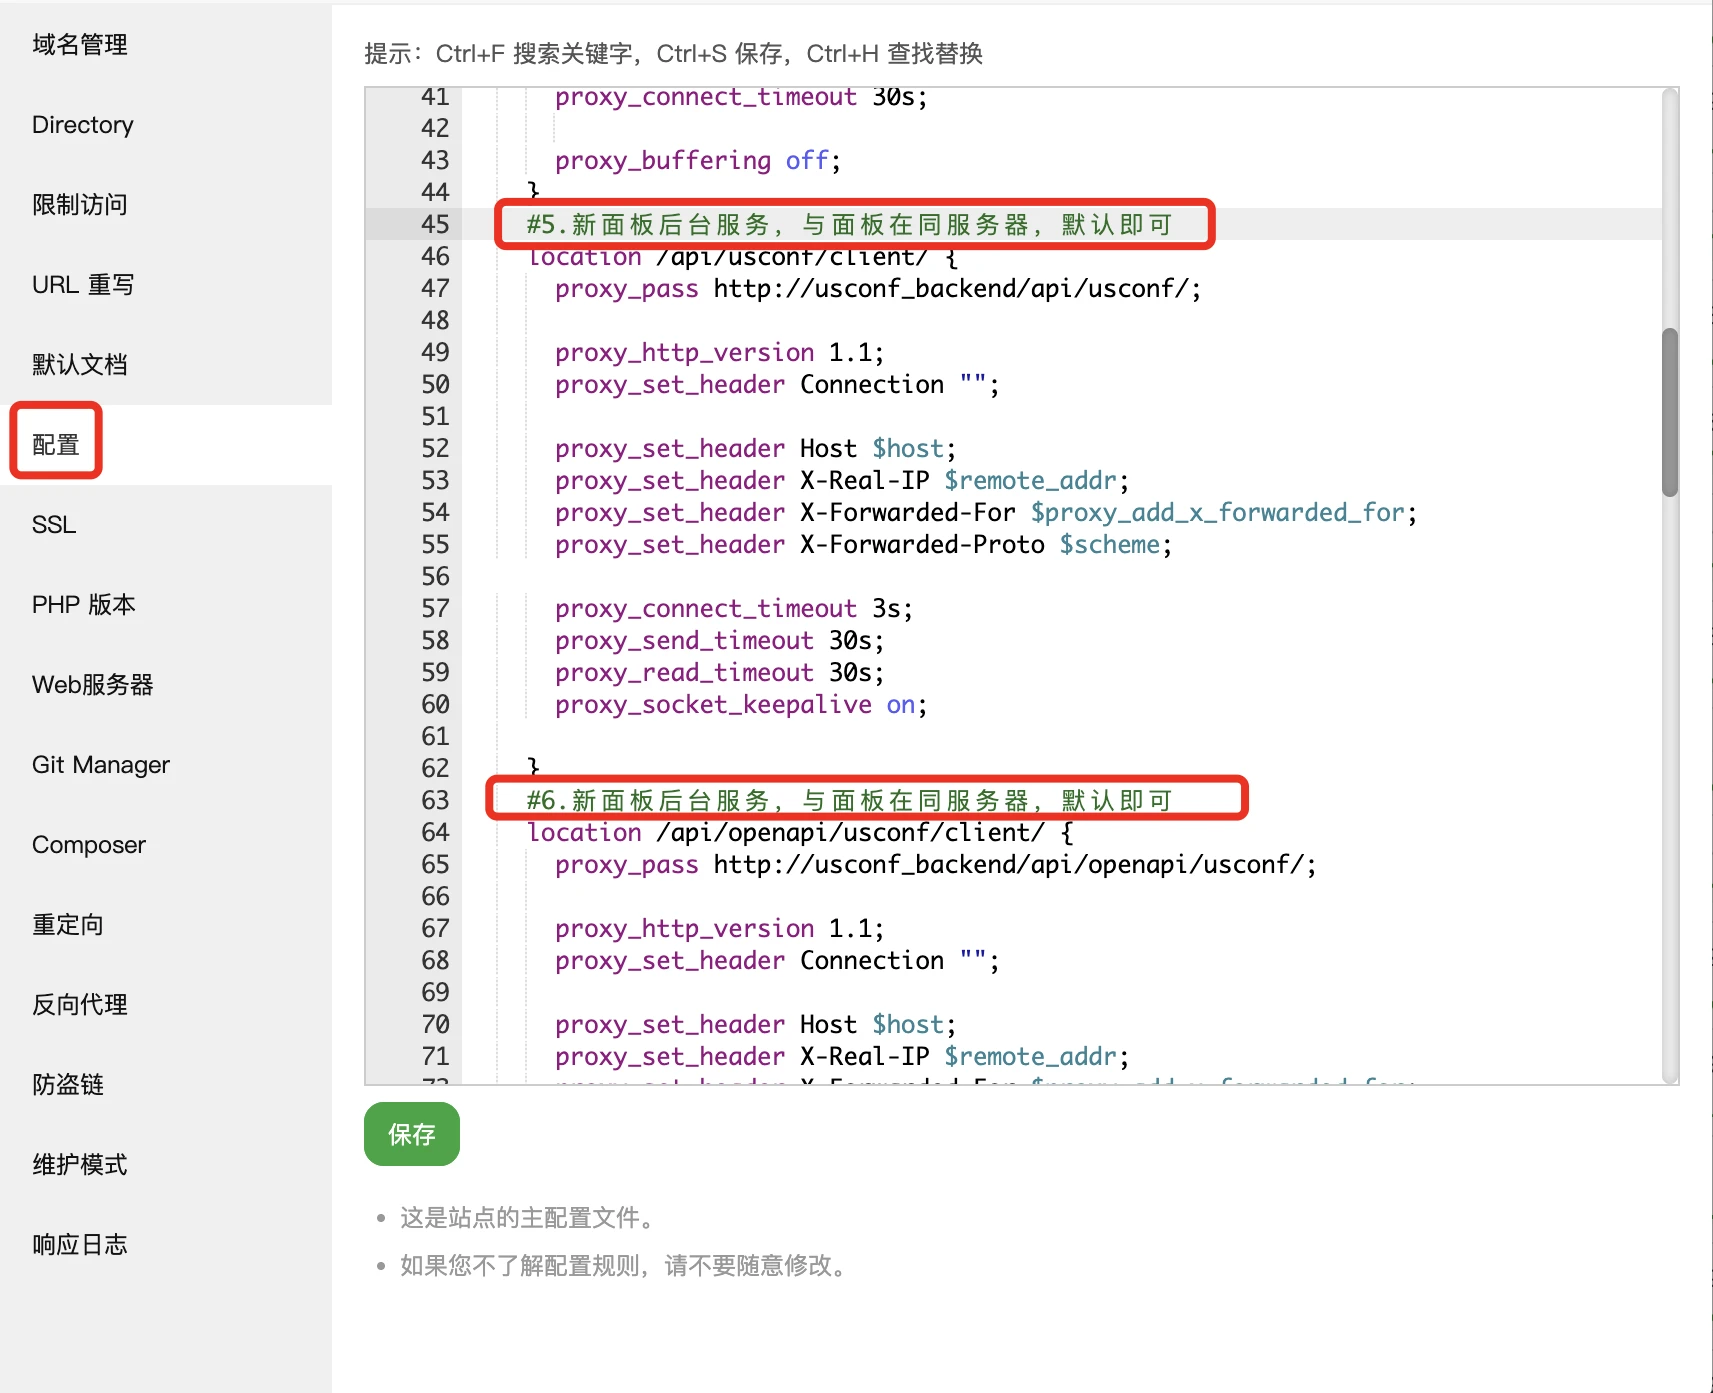
Task: Click the editor vertical scrollbar thumb
Action: [x=1669, y=412]
